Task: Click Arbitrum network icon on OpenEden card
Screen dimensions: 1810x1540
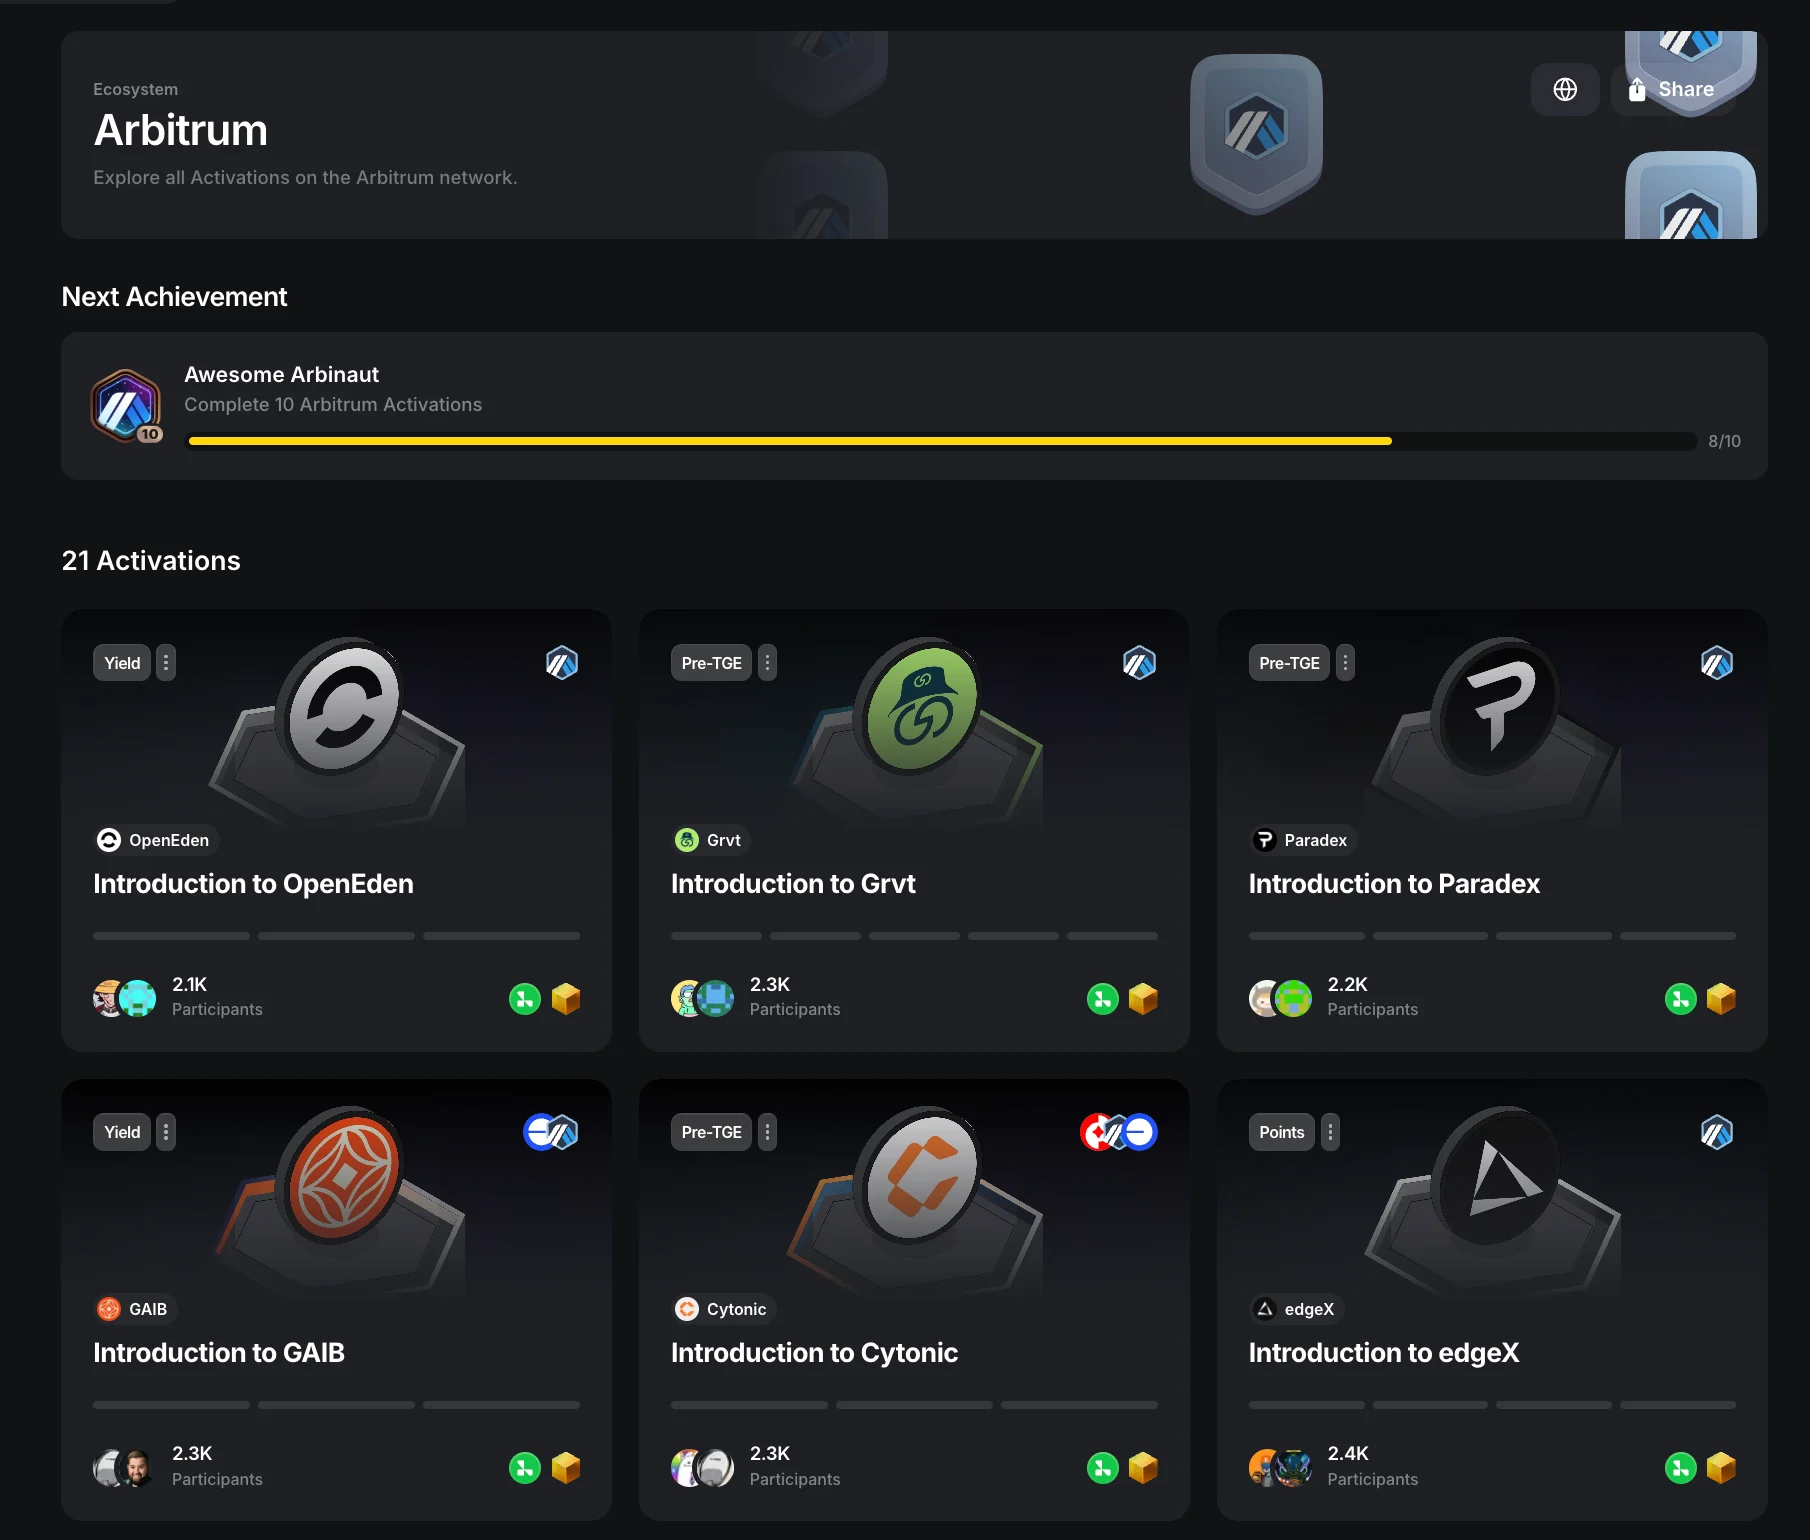Action: 562,663
